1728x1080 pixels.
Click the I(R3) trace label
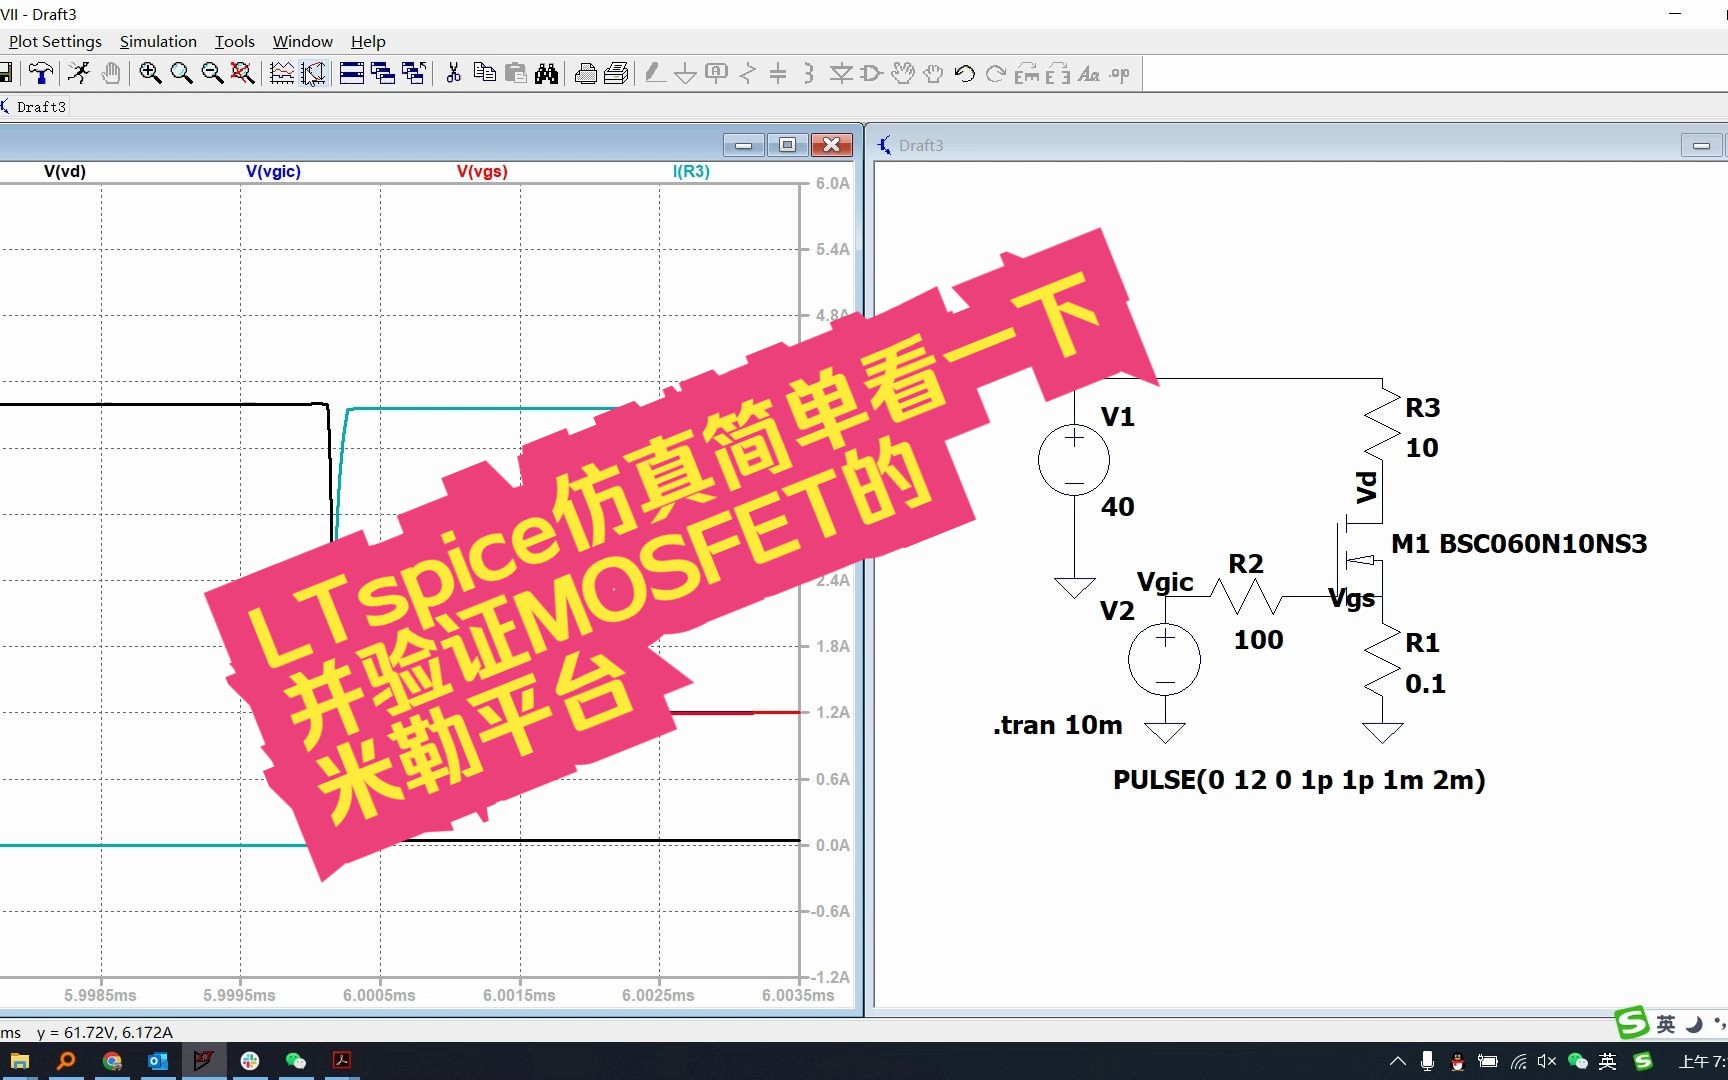[x=691, y=171]
